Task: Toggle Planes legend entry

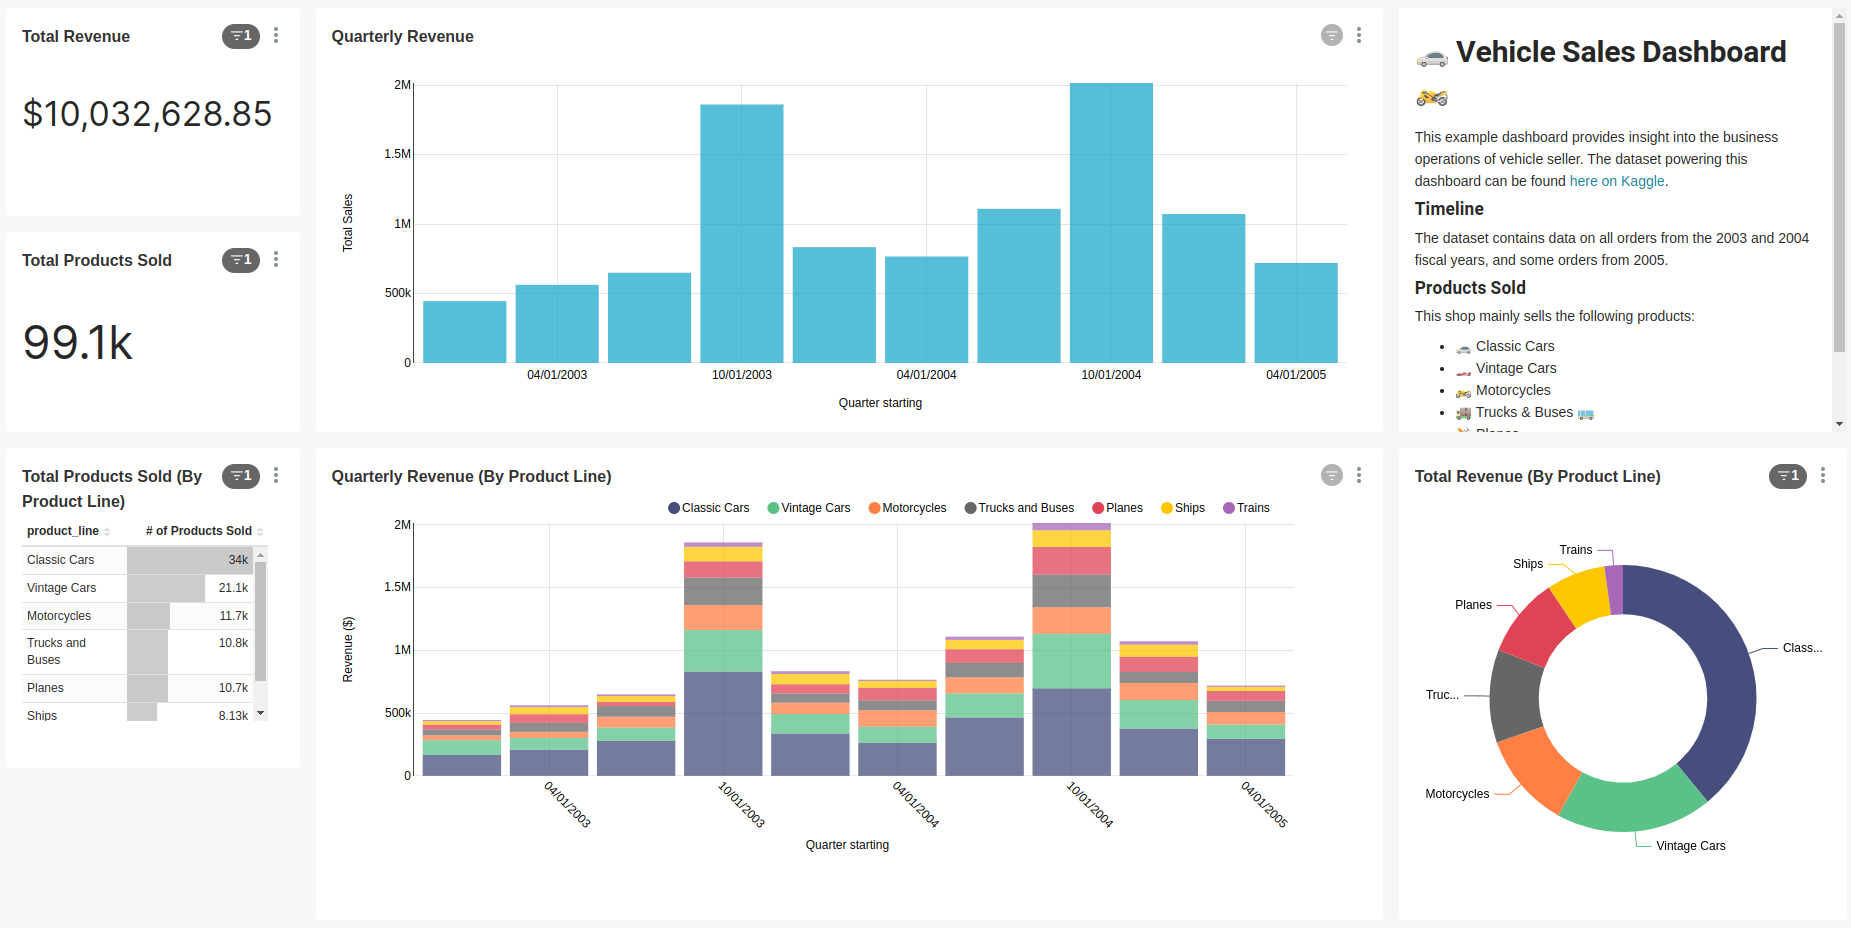Action: pyautogui.click(x=1118, y=508)
